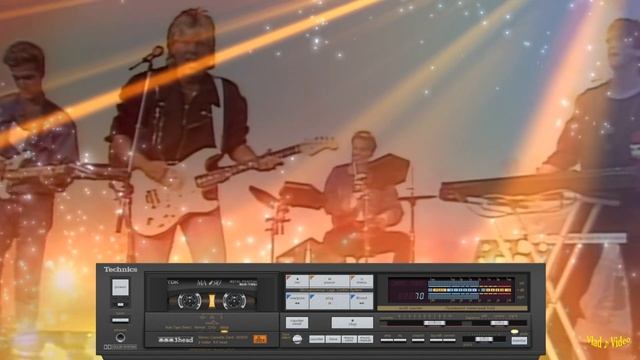Toggle the timer switch below the power button
The width and height of the screenshot is (640, 360).
(120, 320)
